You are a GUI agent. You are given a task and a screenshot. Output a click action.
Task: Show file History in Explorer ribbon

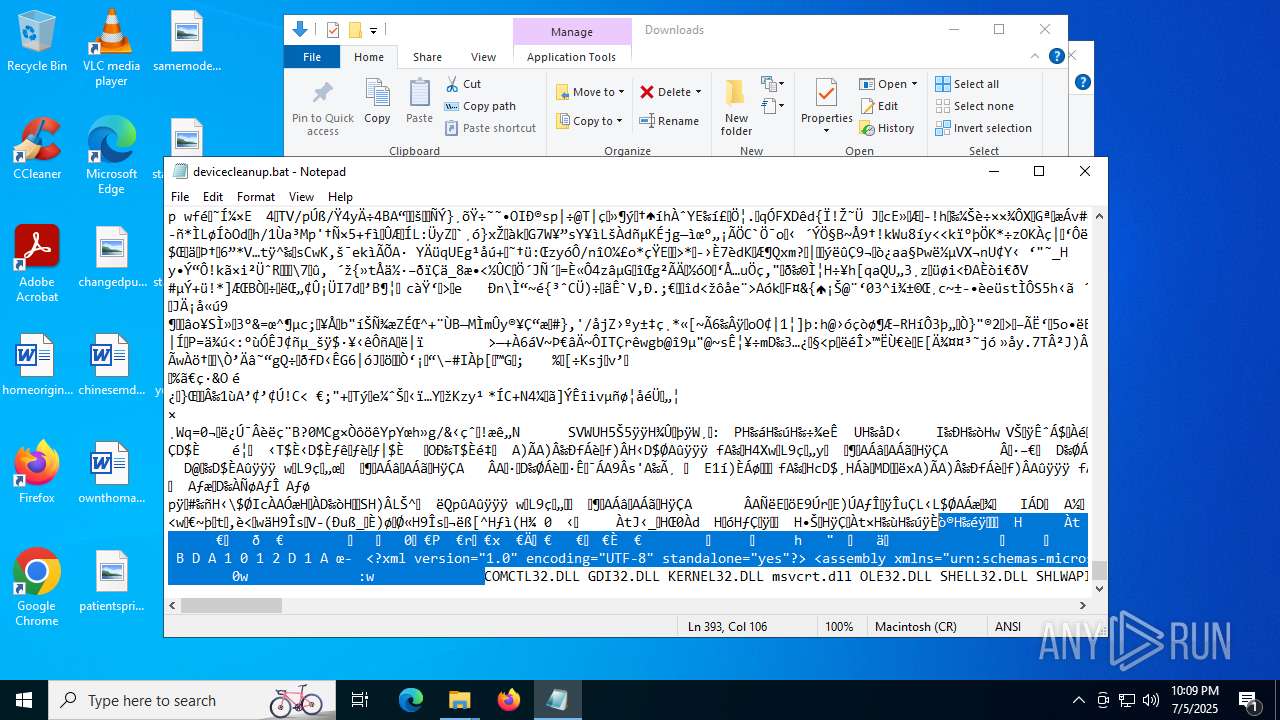pos(886,128)
